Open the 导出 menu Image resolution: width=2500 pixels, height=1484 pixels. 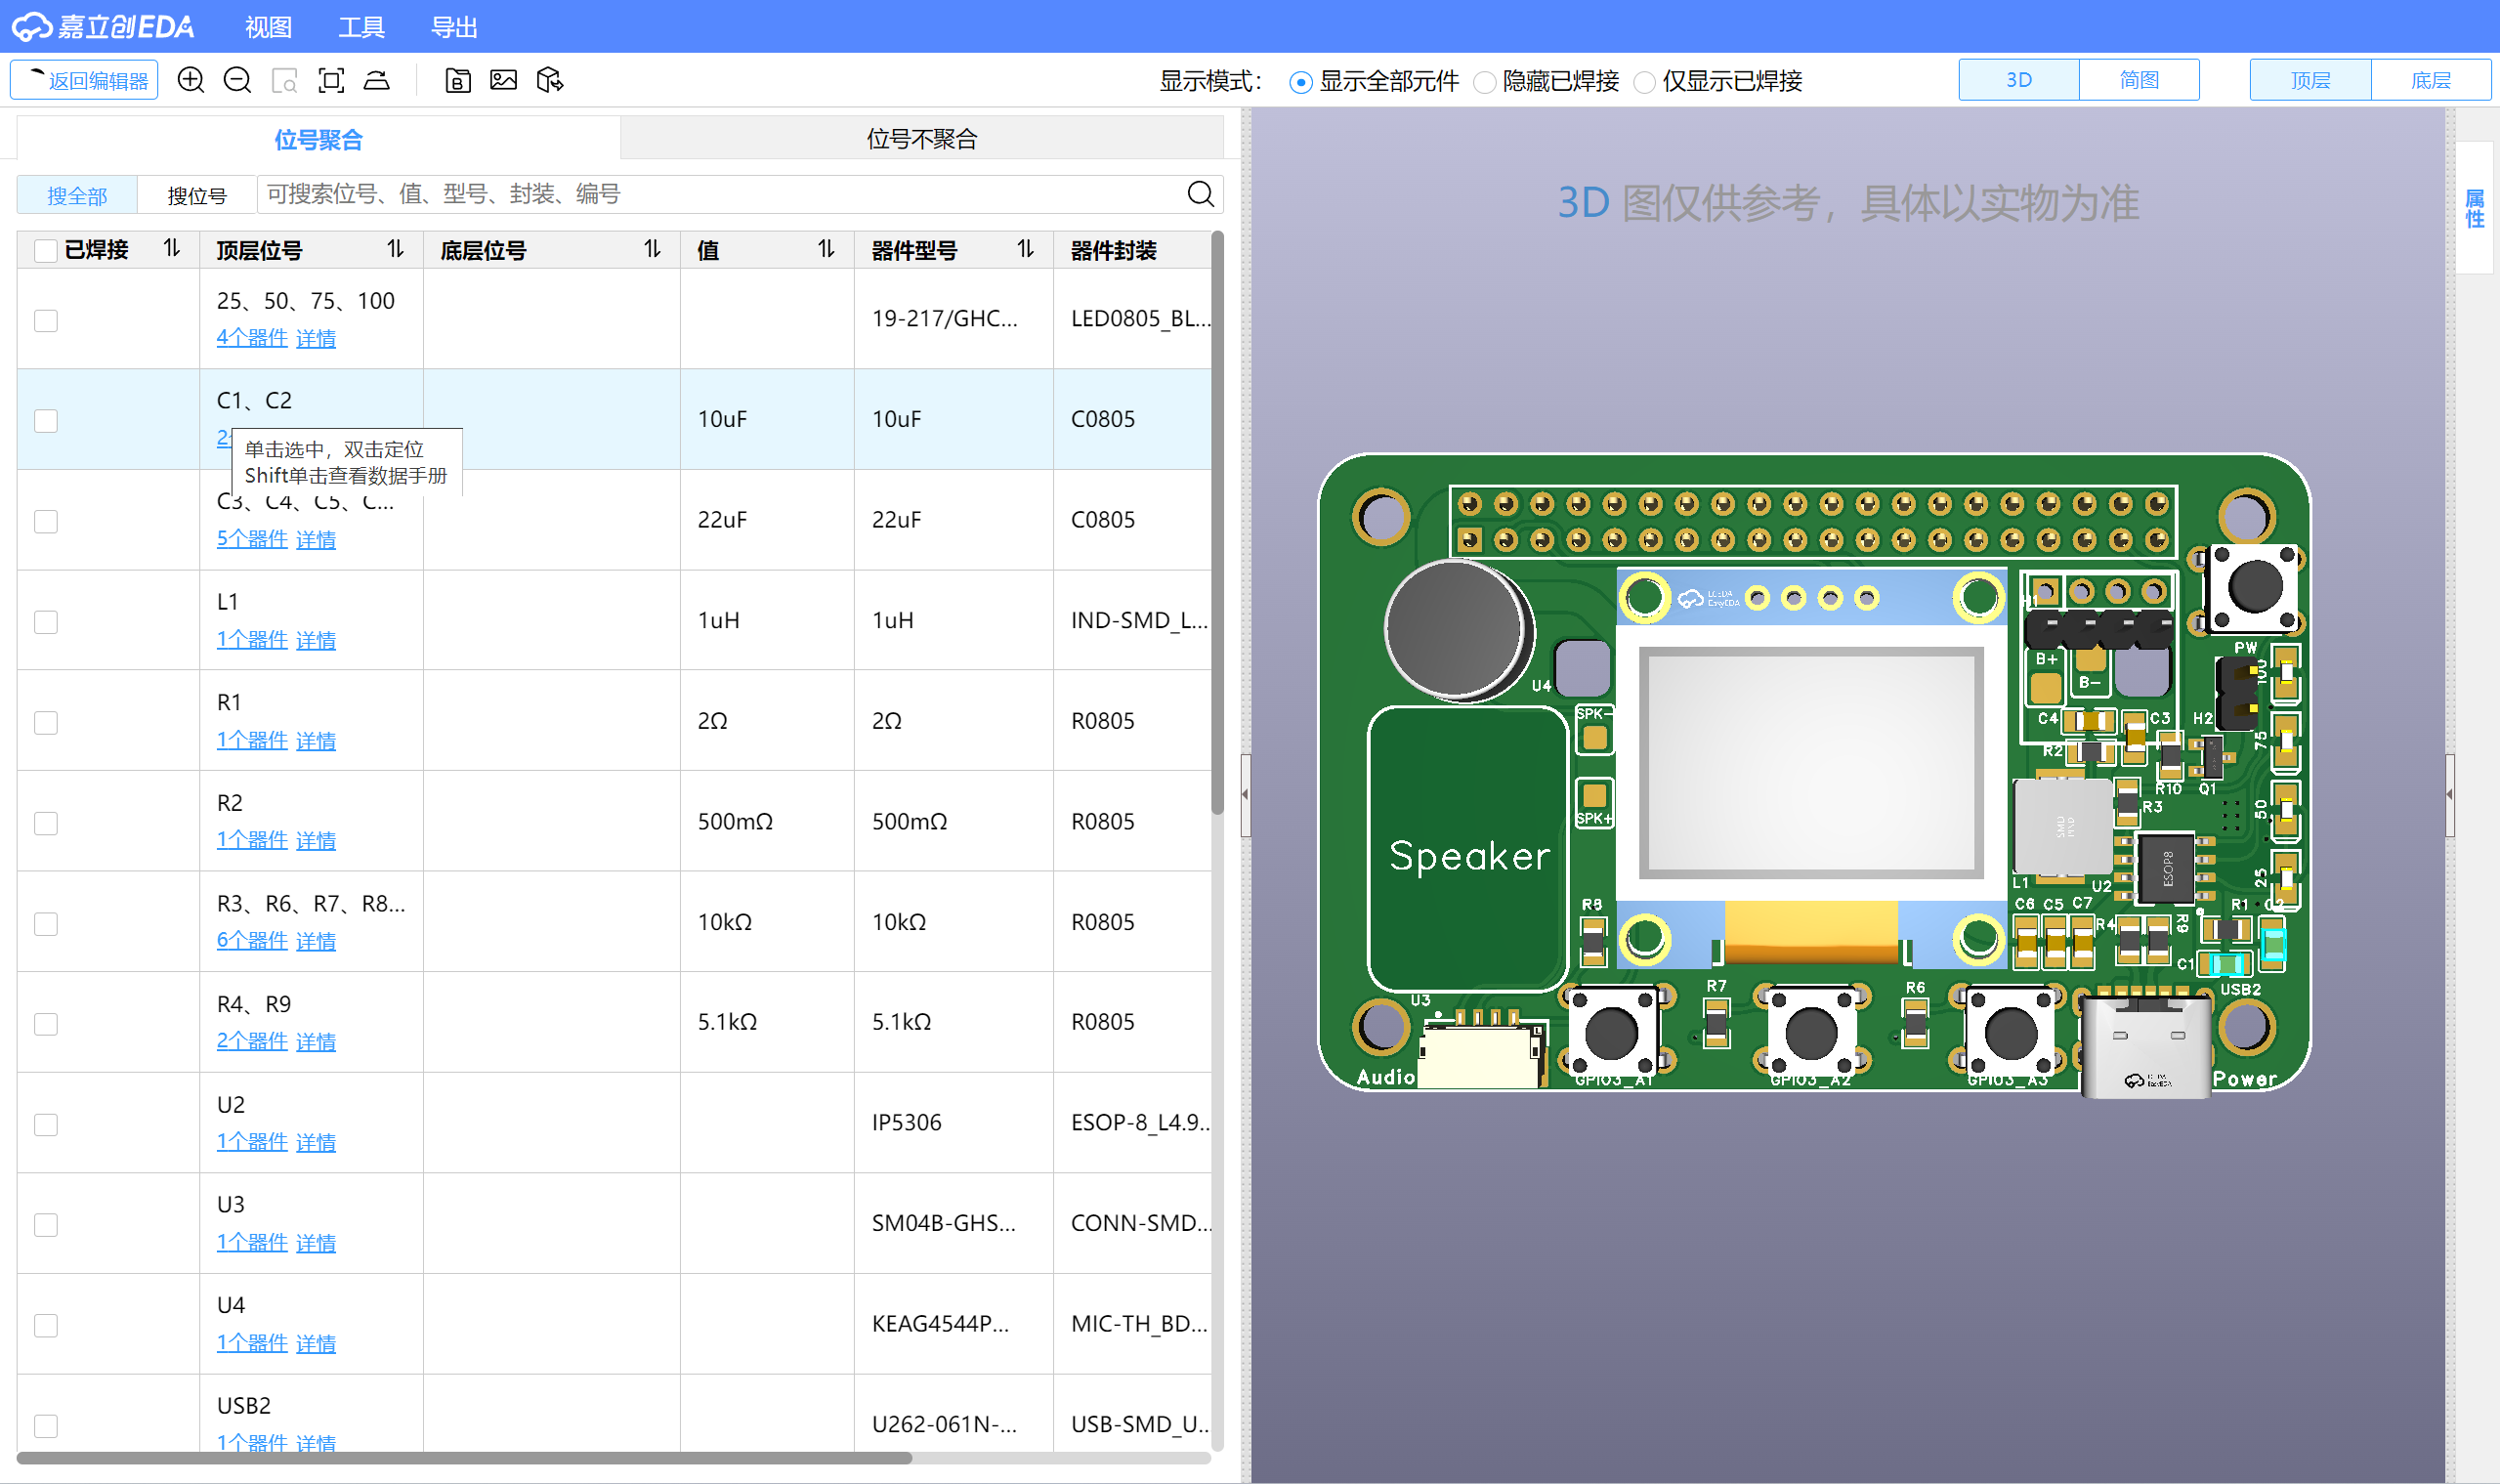click(454, 27)
